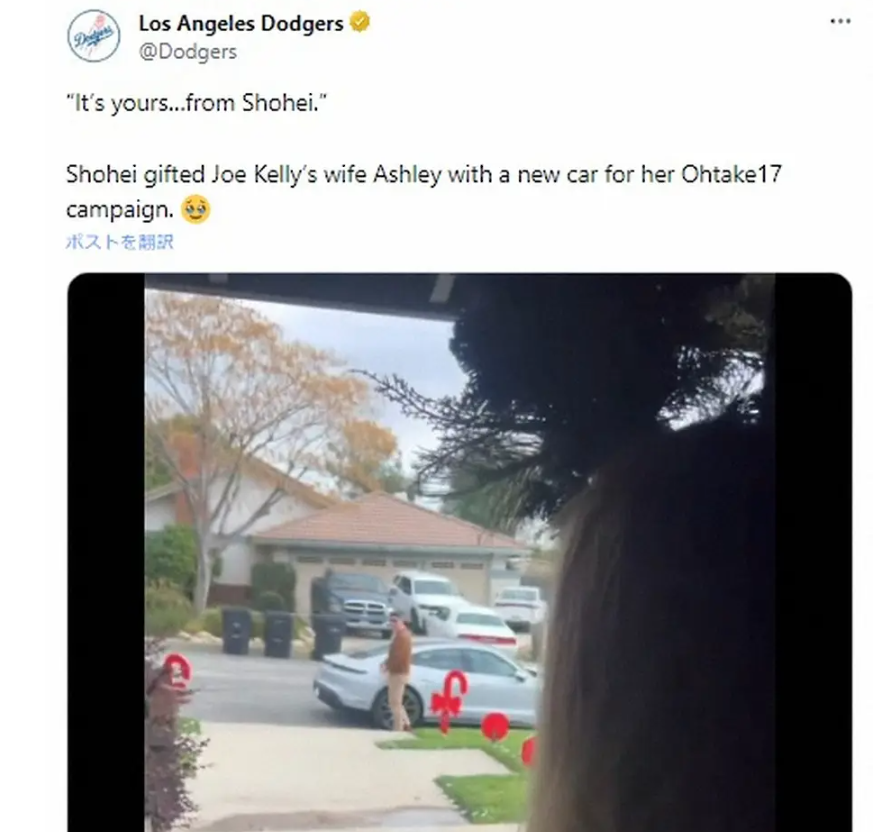Click the trash bins by the curb
Viewport: 886px width, 832px height.
(x=283, y=634)
